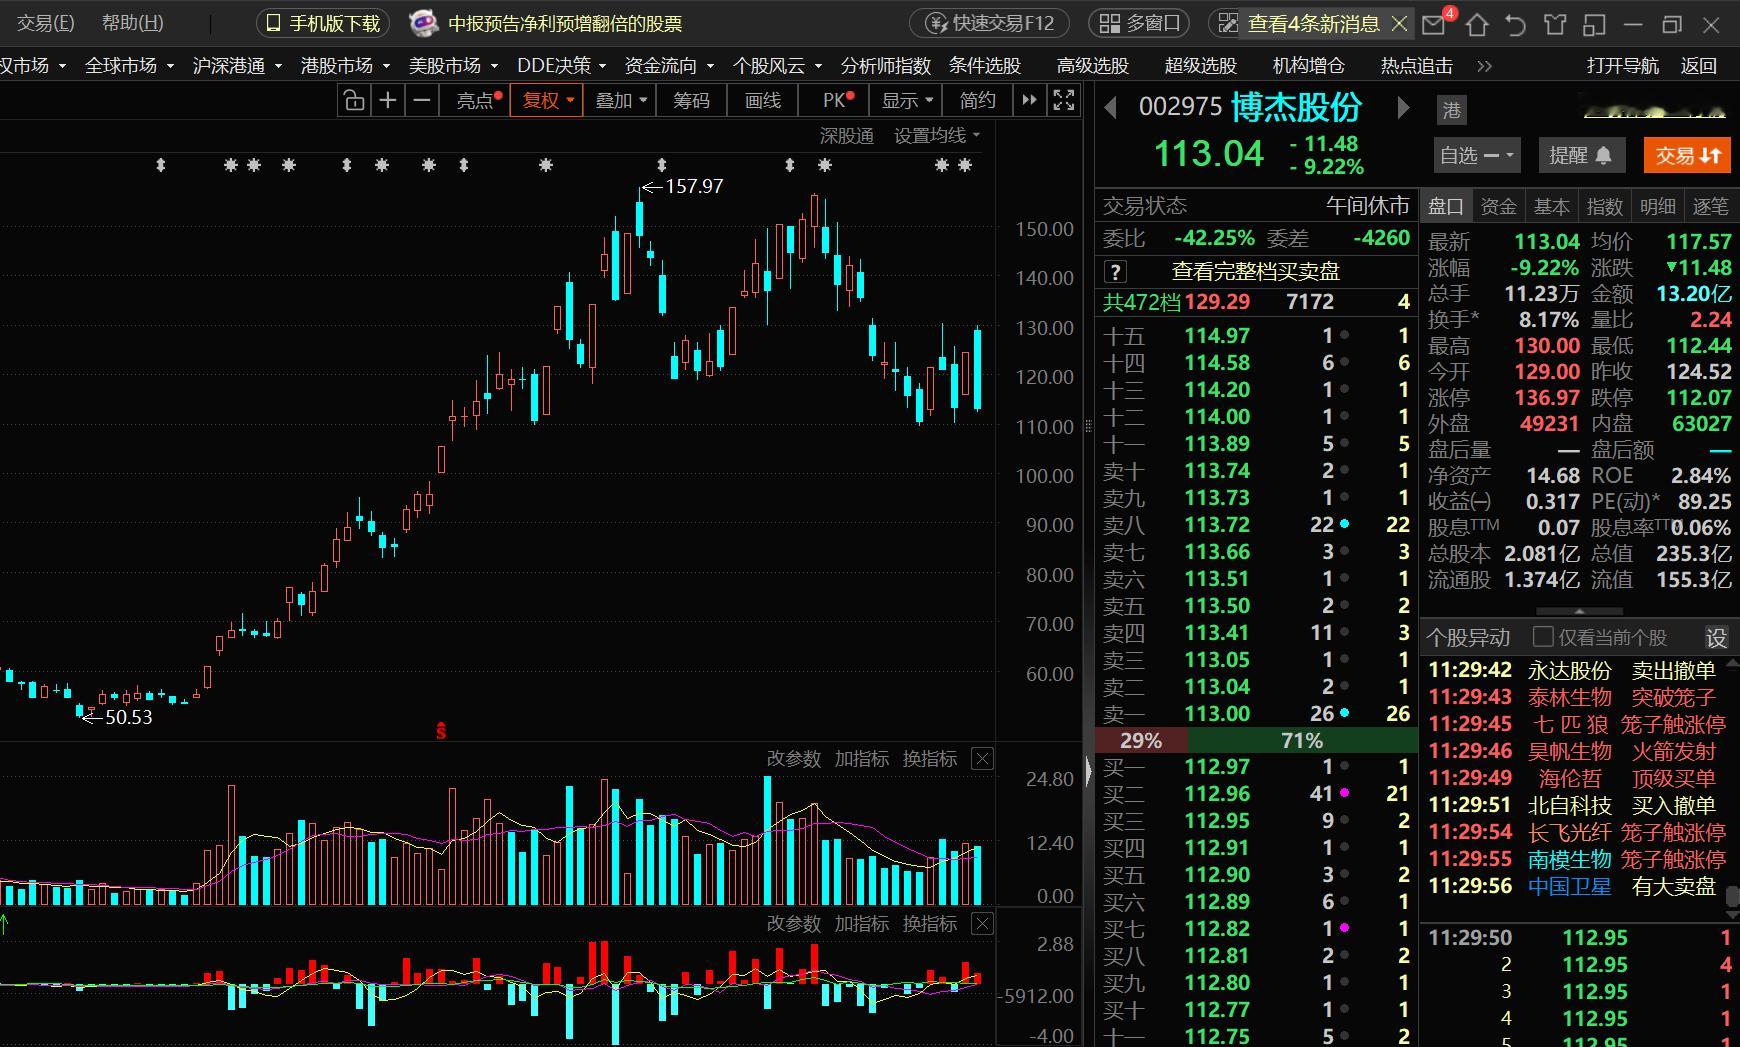Zoom in chart with plus icon
Image resolution: width=1740 pixels, height=1047 pixels.
click(388, 100)
